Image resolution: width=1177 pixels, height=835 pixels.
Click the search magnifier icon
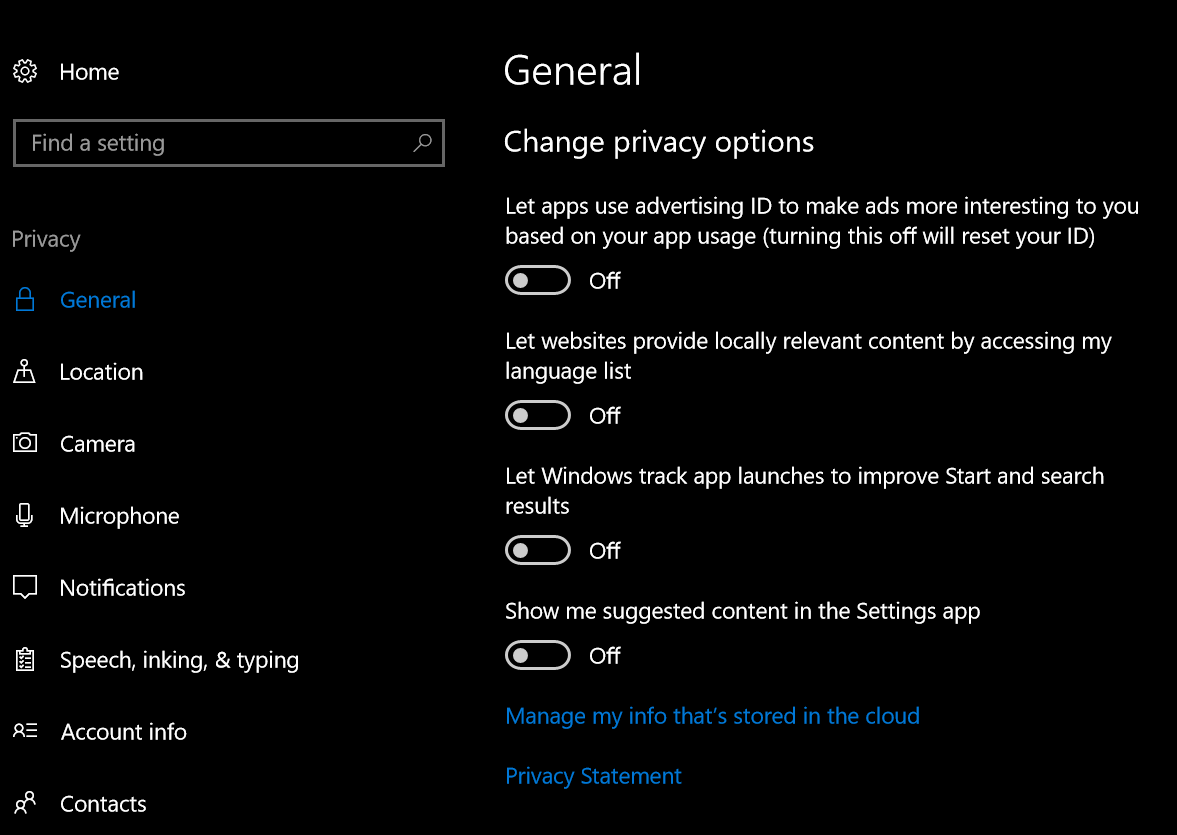coord(422,143)
